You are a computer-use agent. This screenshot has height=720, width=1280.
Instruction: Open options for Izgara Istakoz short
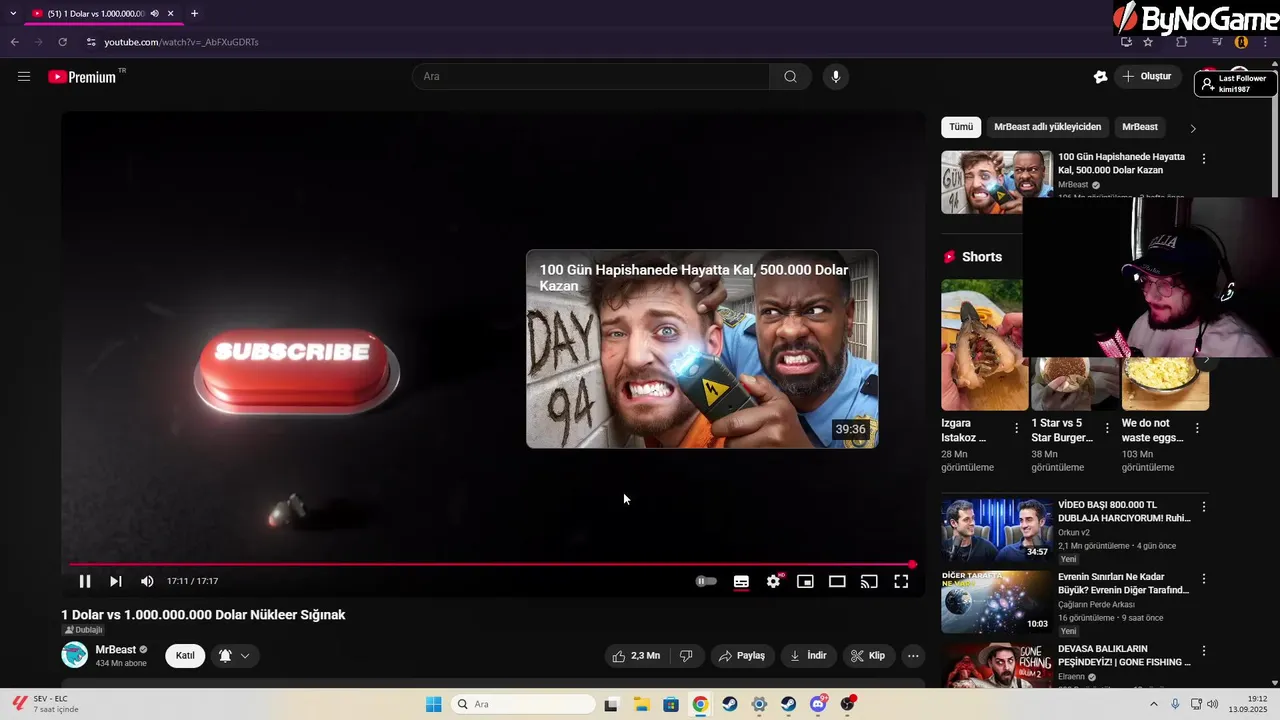pos(1017,428)
